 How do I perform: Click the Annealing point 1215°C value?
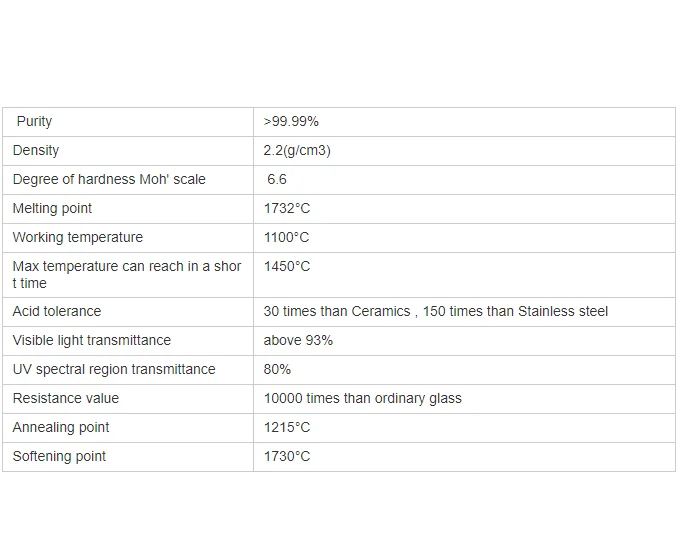click(287, 428)
